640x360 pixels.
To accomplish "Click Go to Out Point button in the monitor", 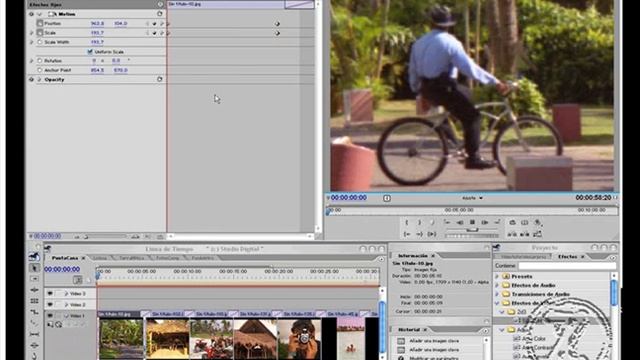I will pyautogui.click(x=419, y=234).
